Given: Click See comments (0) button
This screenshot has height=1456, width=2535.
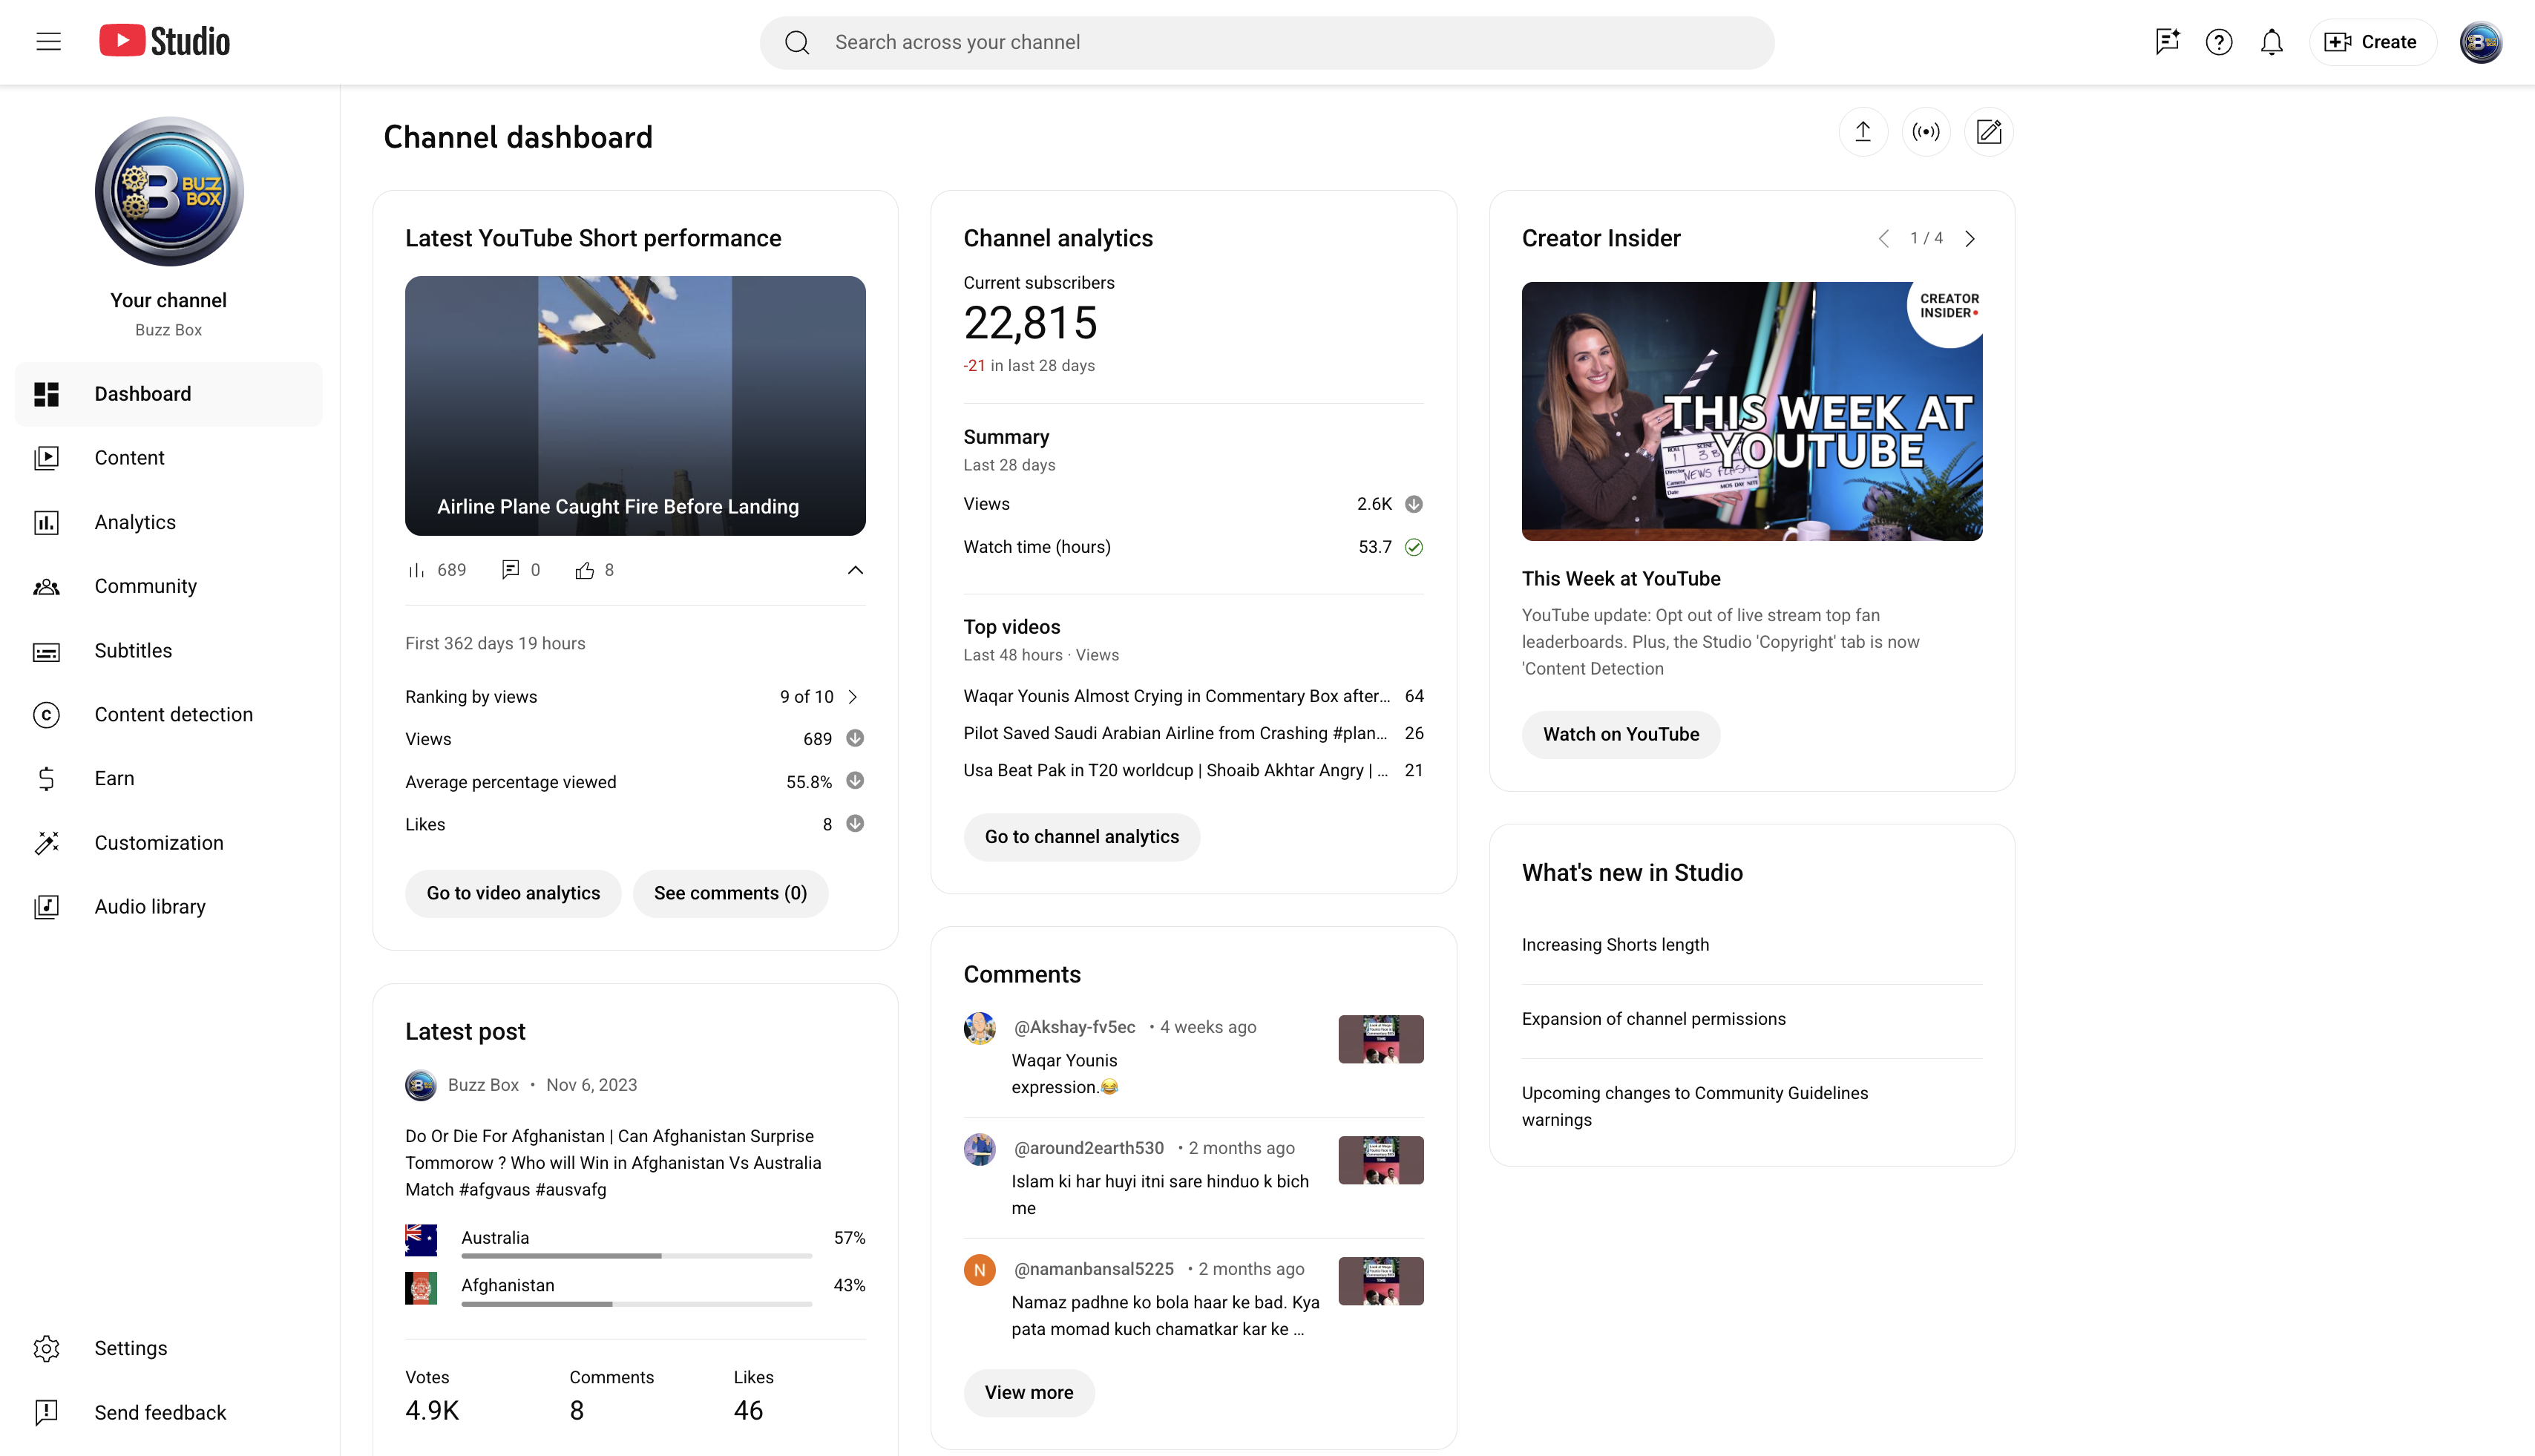Looking at the screenshot, I should [x=730, y=894].
